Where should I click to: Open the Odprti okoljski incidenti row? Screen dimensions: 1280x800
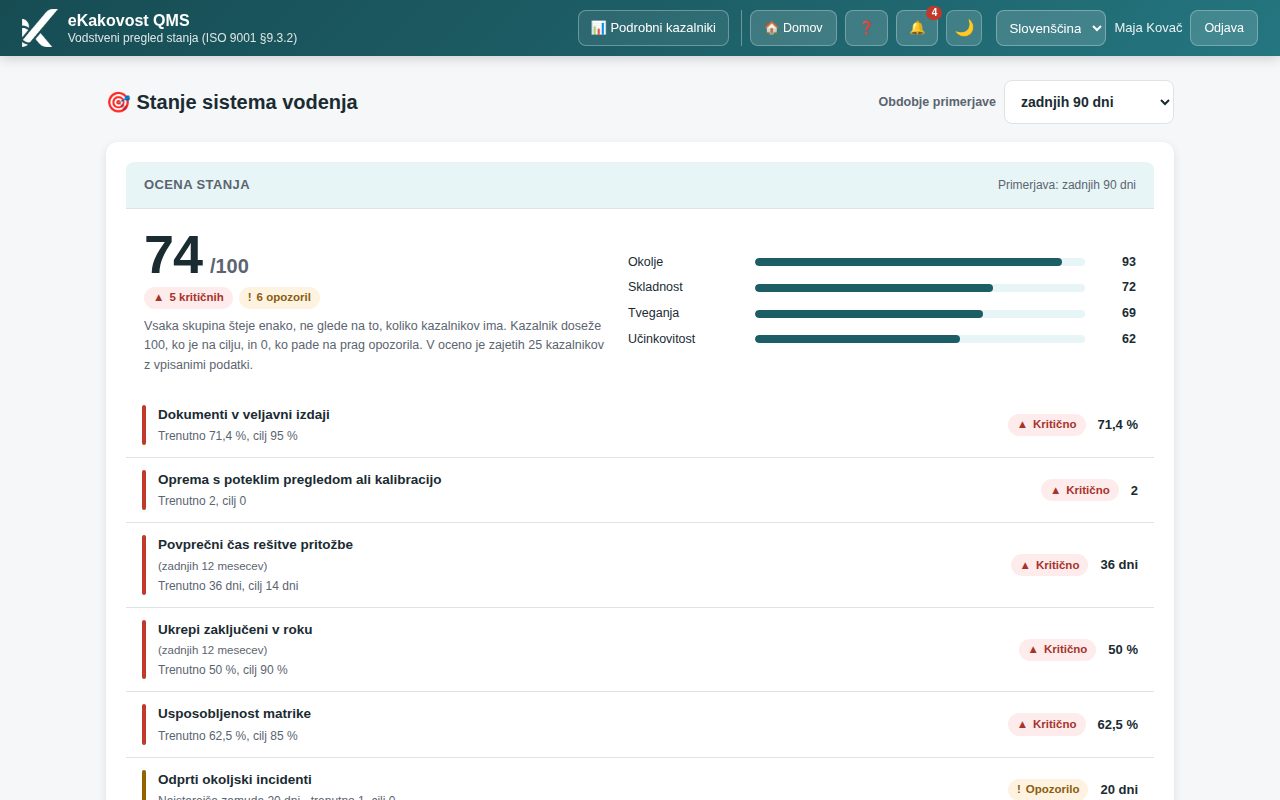640,779
